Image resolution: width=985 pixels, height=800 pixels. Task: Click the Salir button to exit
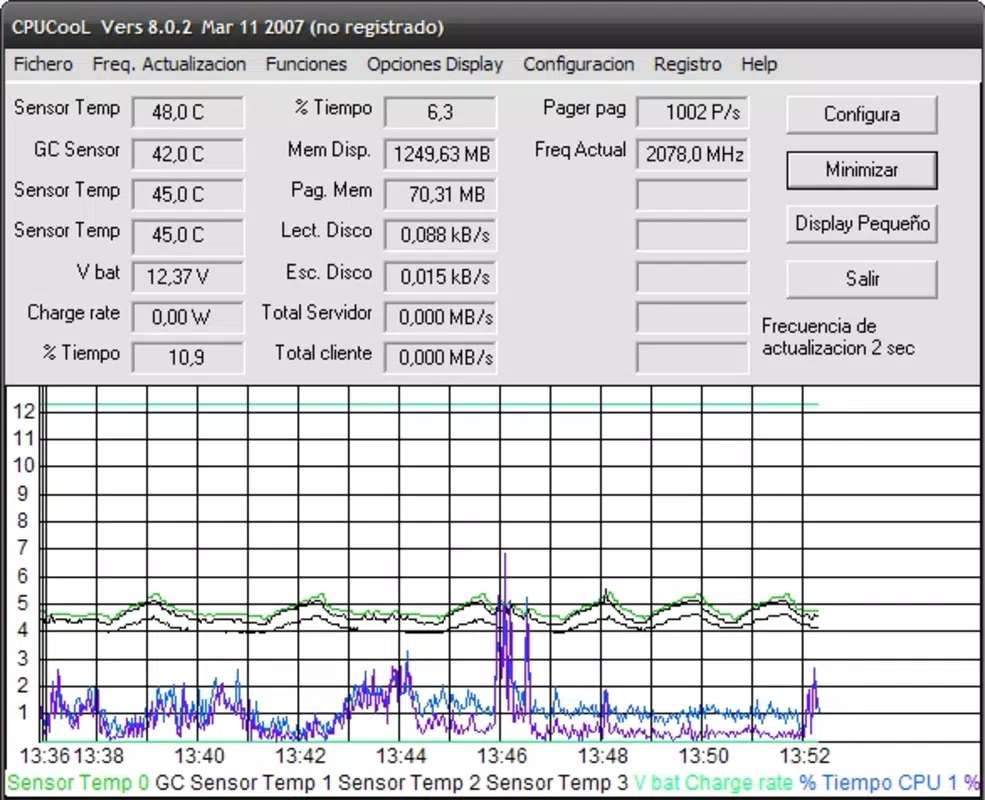862,279
